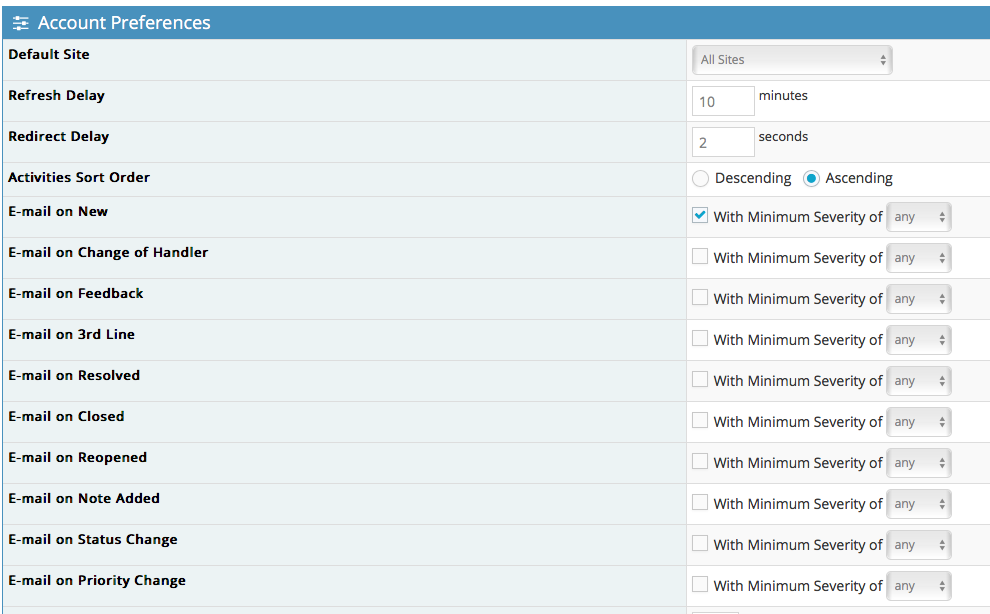Open severity dropdown for E-mail on Resolved
The image size is (990, 614).
point(919,381)
